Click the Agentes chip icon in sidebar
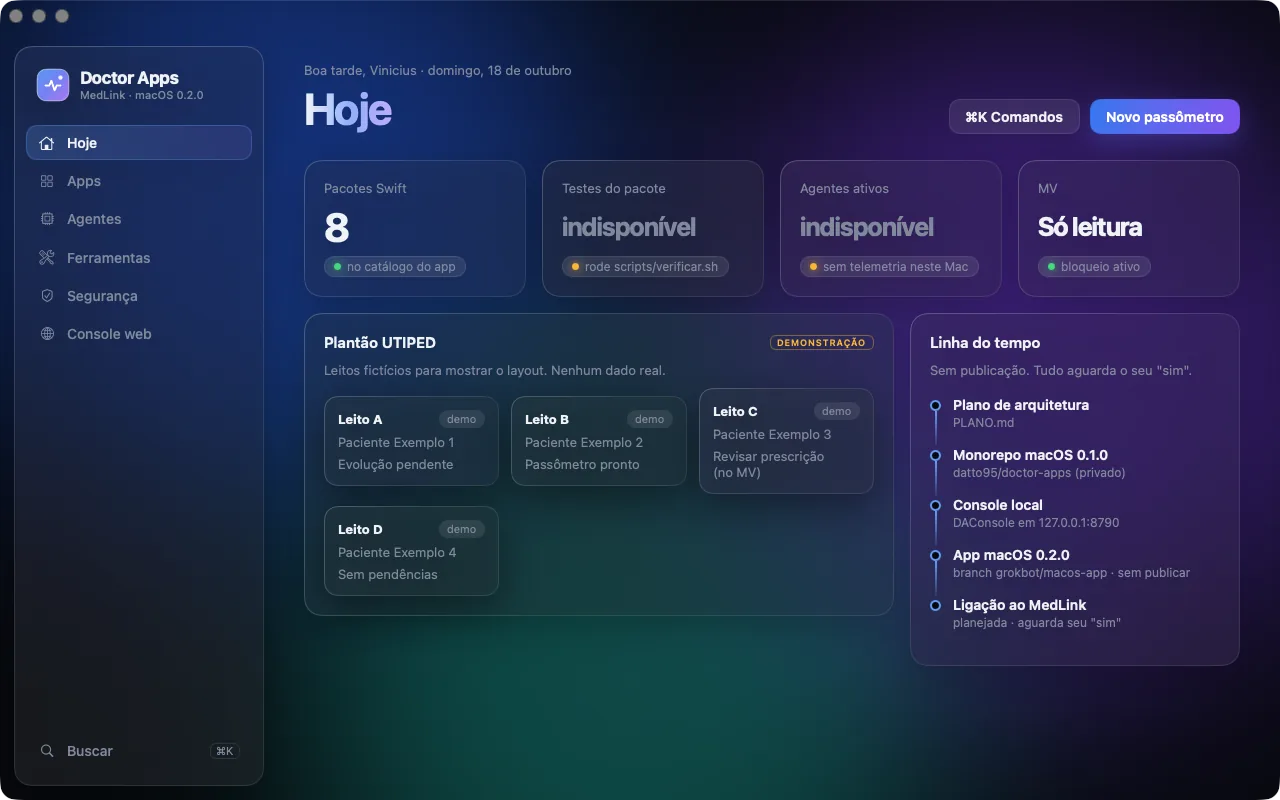Screen dimensions: 1280x800 (x=46, y=219)
